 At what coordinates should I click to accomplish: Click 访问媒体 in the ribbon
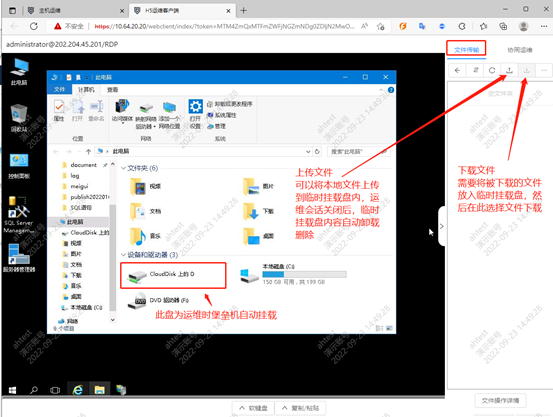tap(122, 111)
